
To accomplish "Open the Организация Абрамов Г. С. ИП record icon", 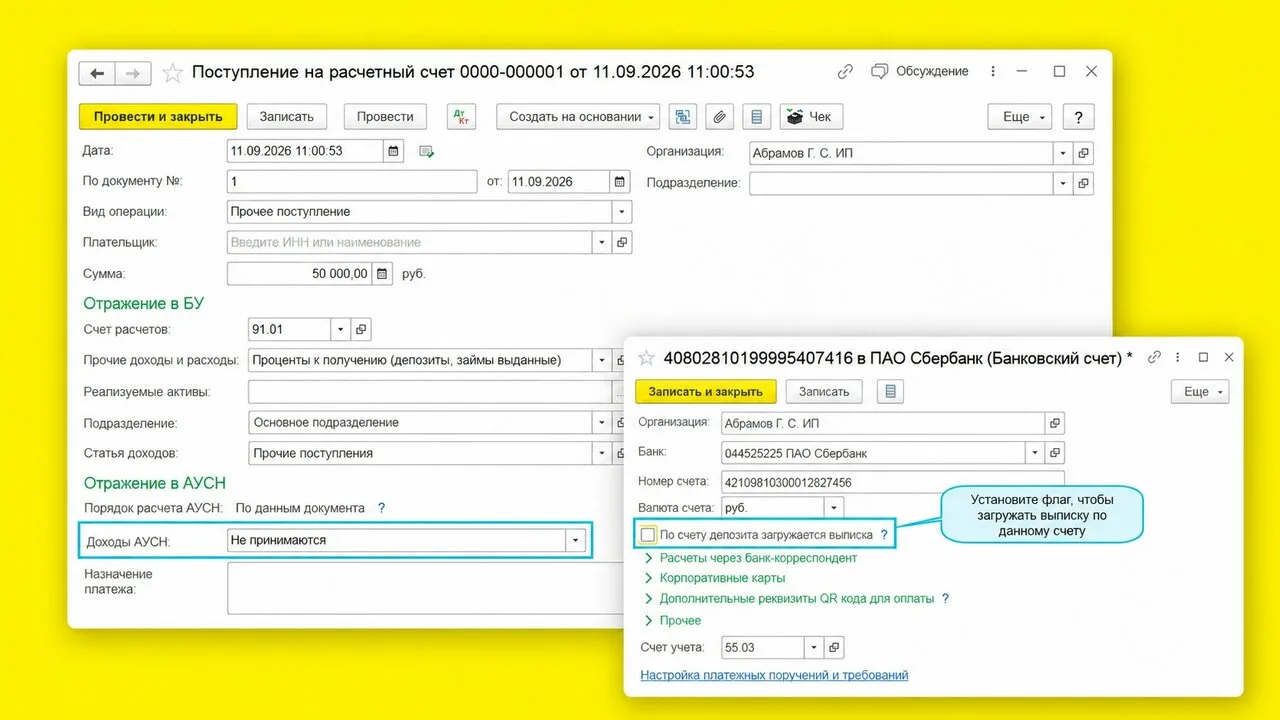I will point(1083,153).
